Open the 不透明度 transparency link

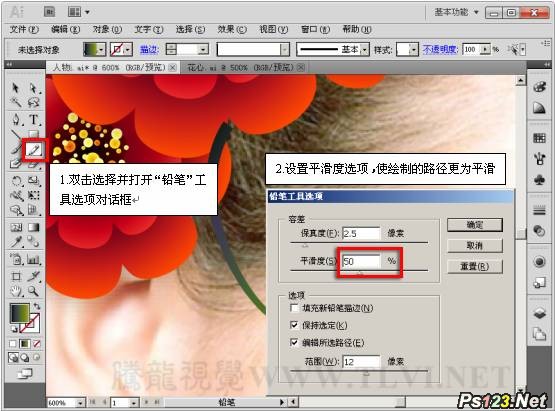(x=440, y=50)
